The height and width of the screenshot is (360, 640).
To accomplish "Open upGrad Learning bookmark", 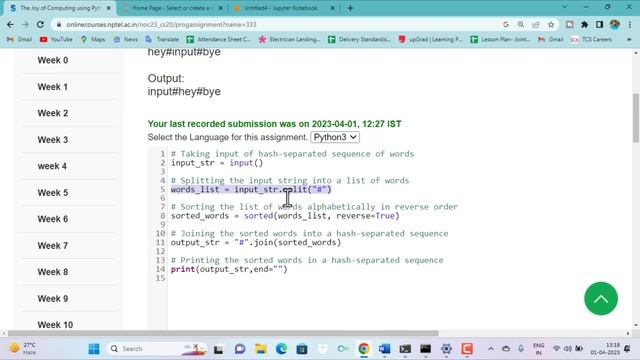I will (431, 39).
